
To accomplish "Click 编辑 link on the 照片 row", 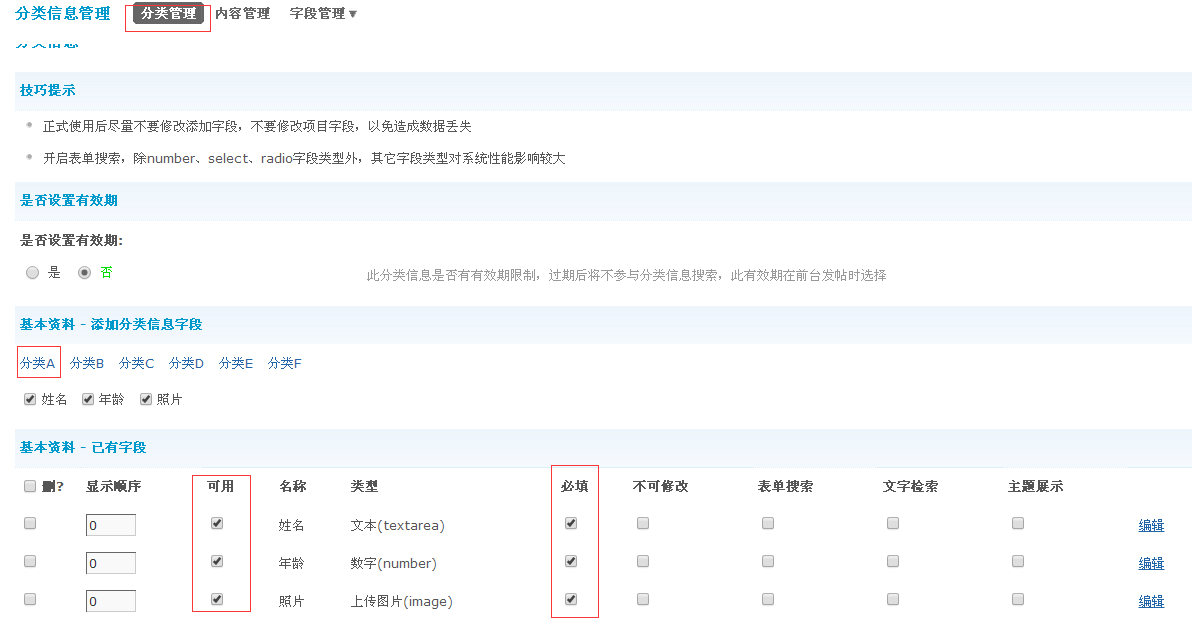I will pos(1151,599).
